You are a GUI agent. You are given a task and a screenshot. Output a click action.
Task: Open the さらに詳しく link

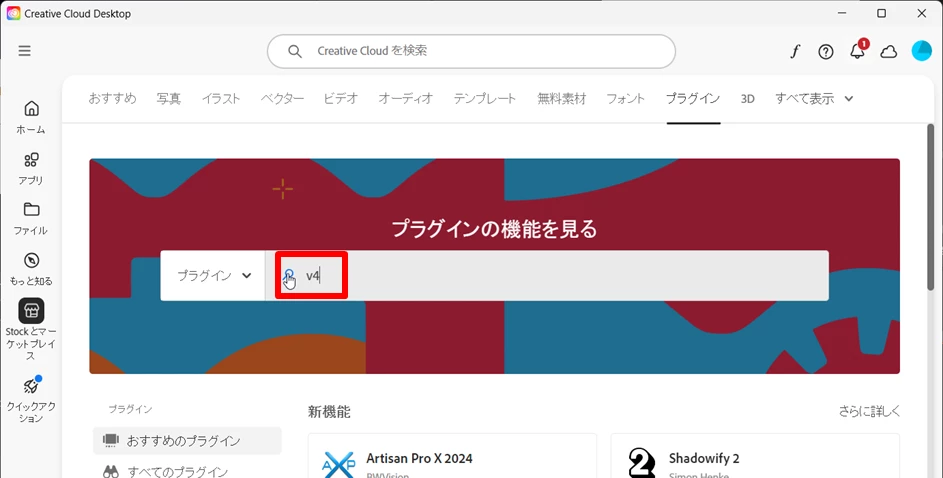click(x=869, y=411)
